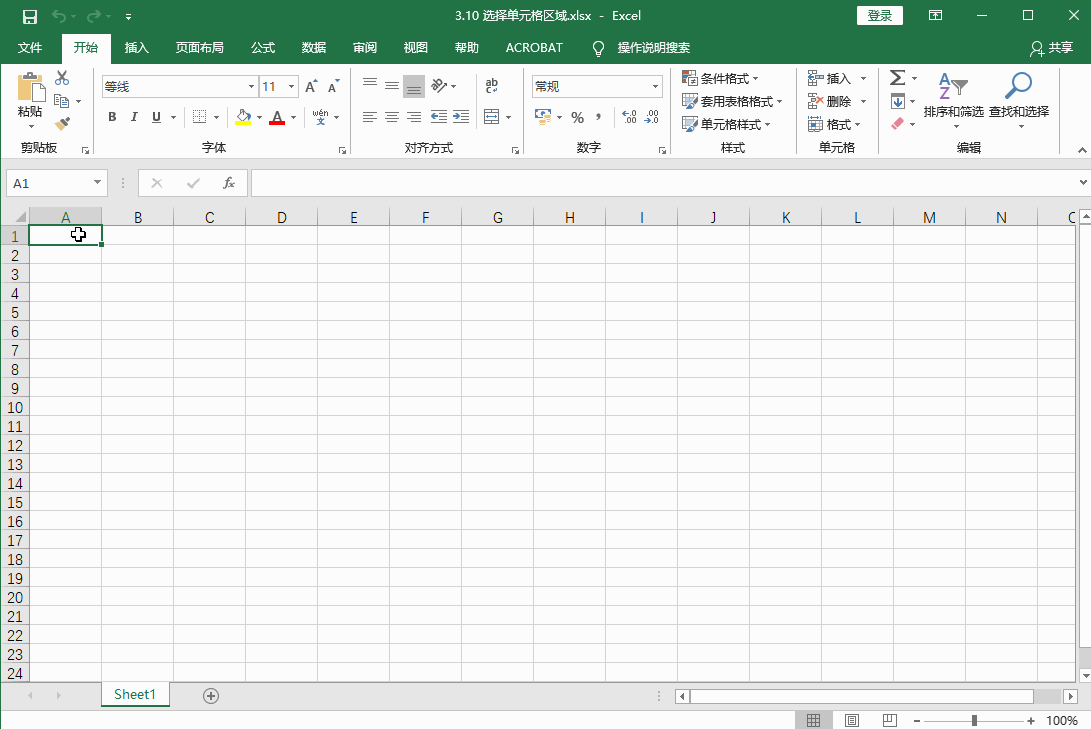The height and width of the screenshot is (729, 1091).
Task: Activate the wrap text icon
Action: click(x=491, y=86)
